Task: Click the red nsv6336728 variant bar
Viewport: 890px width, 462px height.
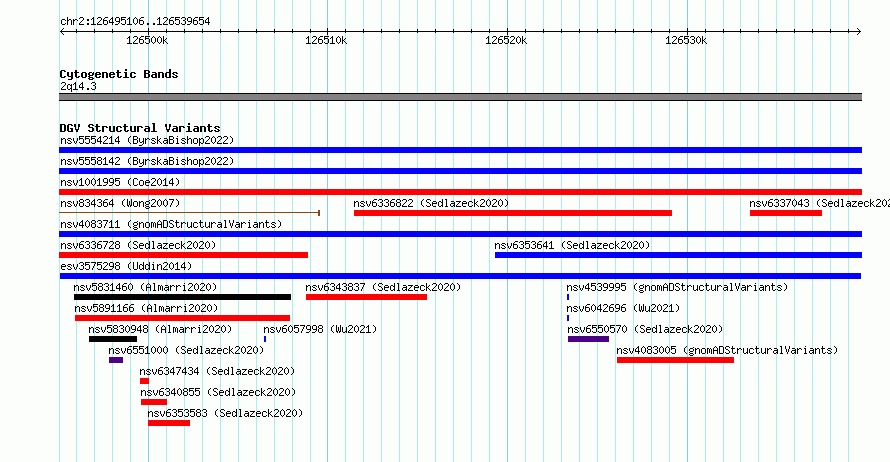Action: click(183, 255)
